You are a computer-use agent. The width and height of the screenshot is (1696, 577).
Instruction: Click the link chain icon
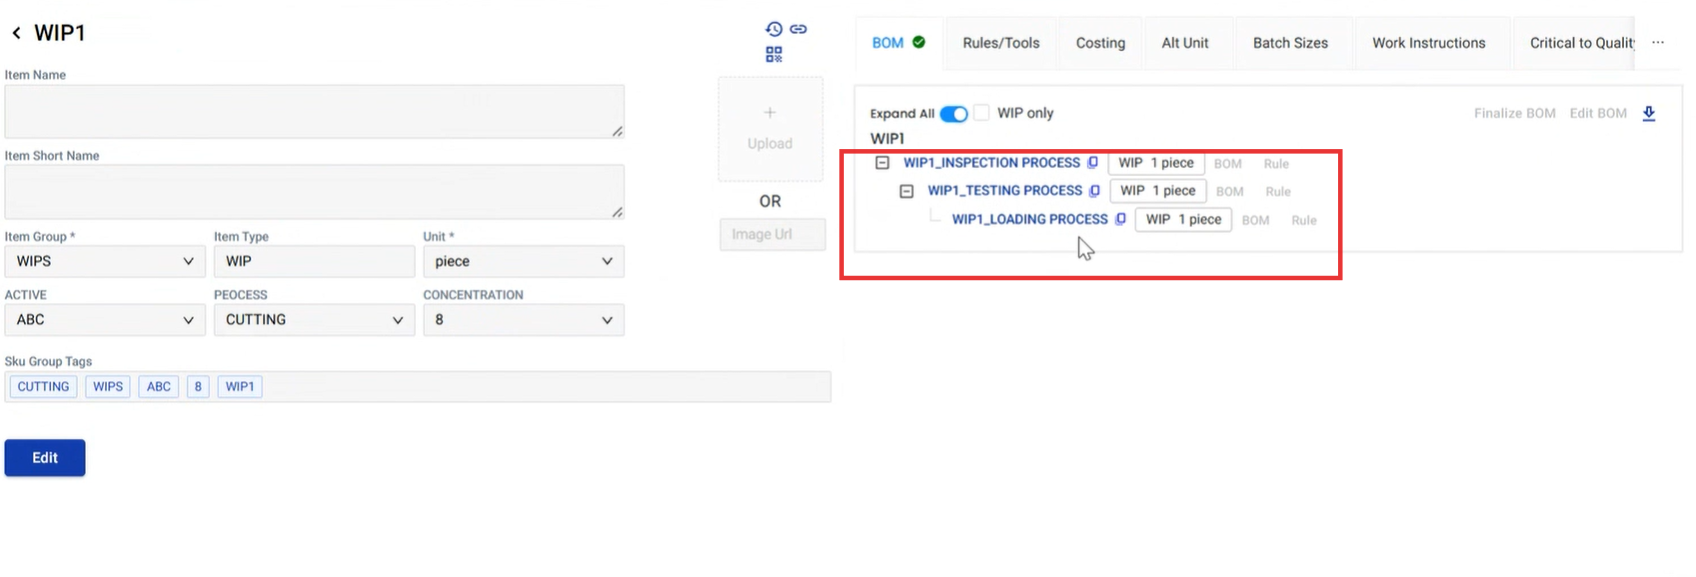tap(798, 29)
